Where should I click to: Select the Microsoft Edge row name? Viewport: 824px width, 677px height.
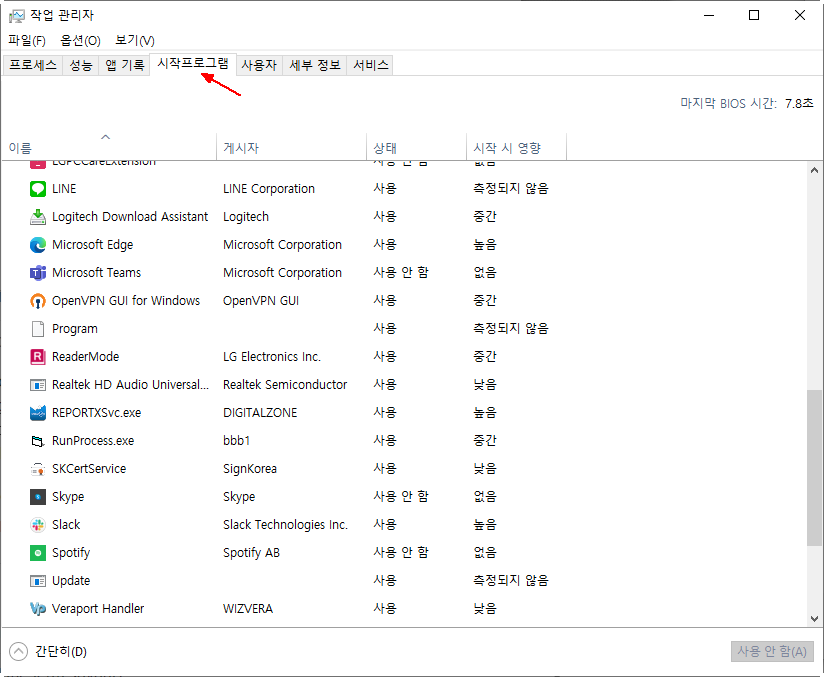pos(92,245)
